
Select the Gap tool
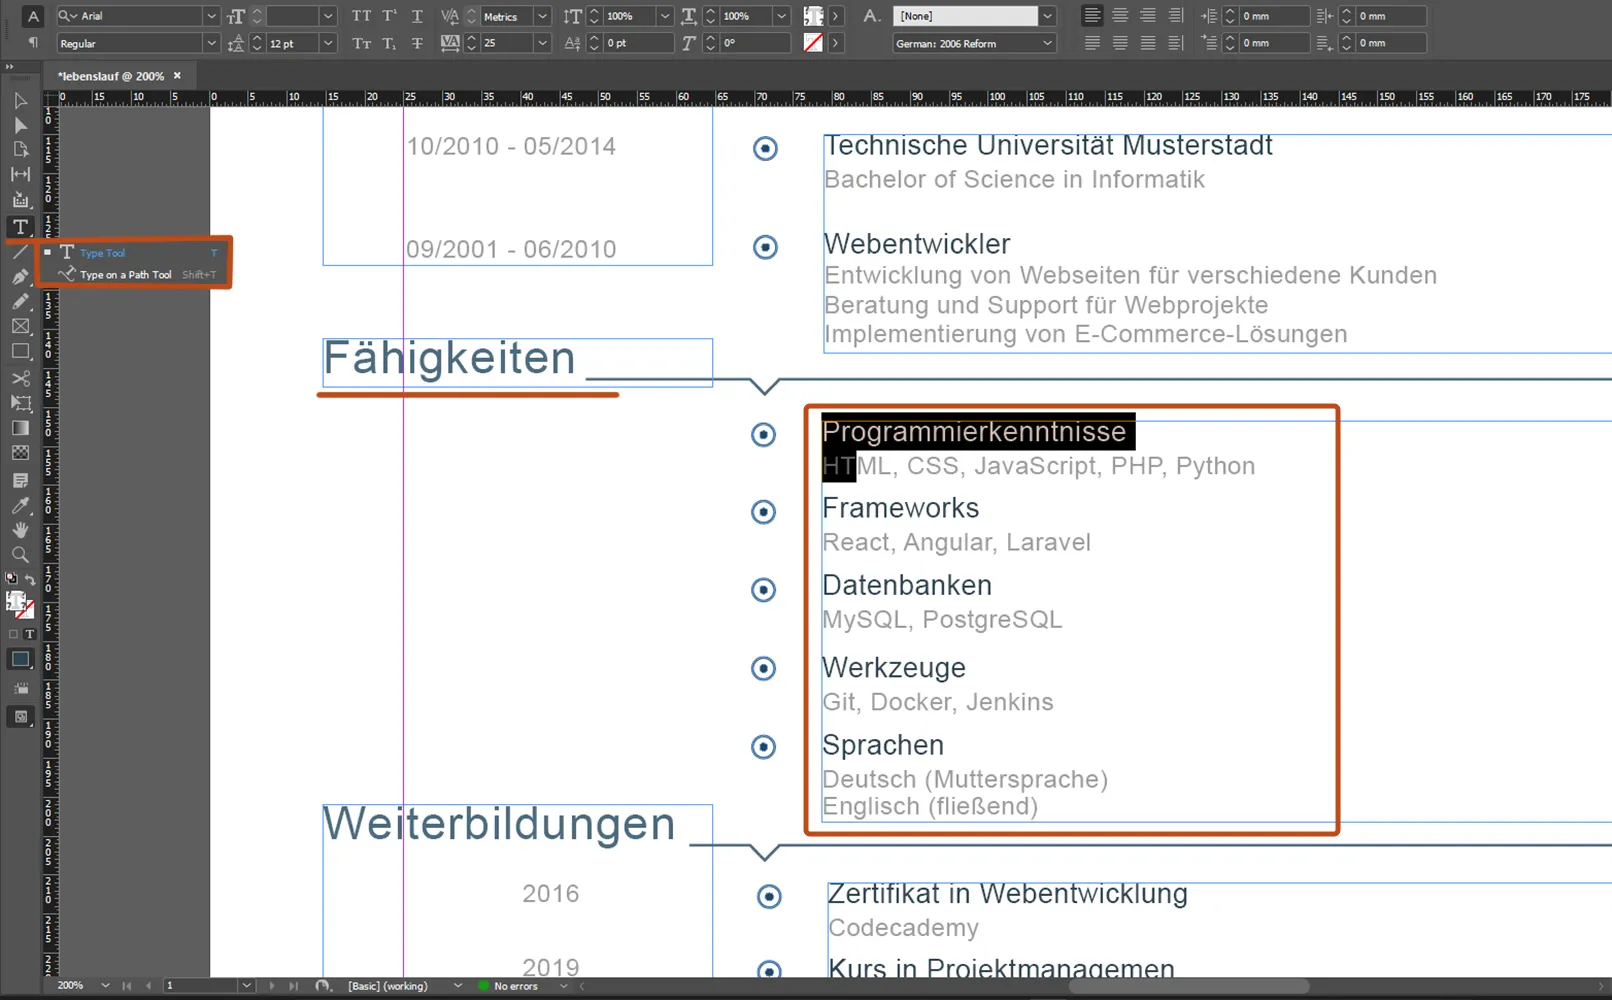click(20, 174)
